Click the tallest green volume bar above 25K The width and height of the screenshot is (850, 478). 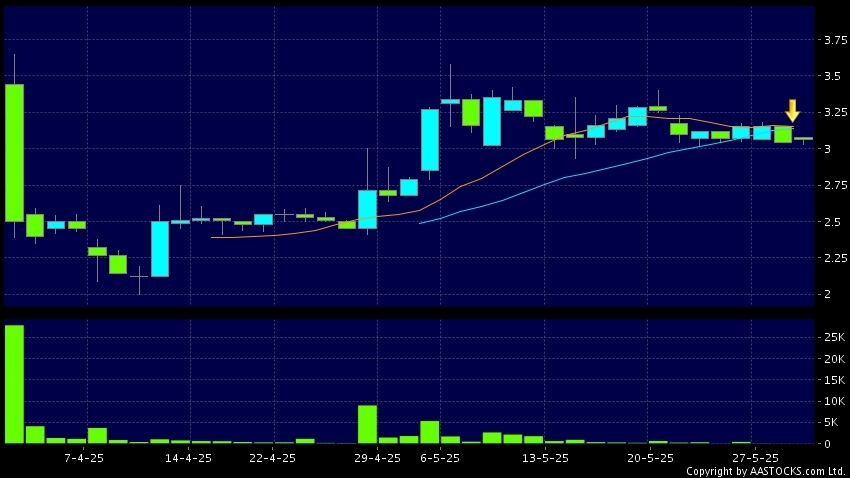(15, 384)
